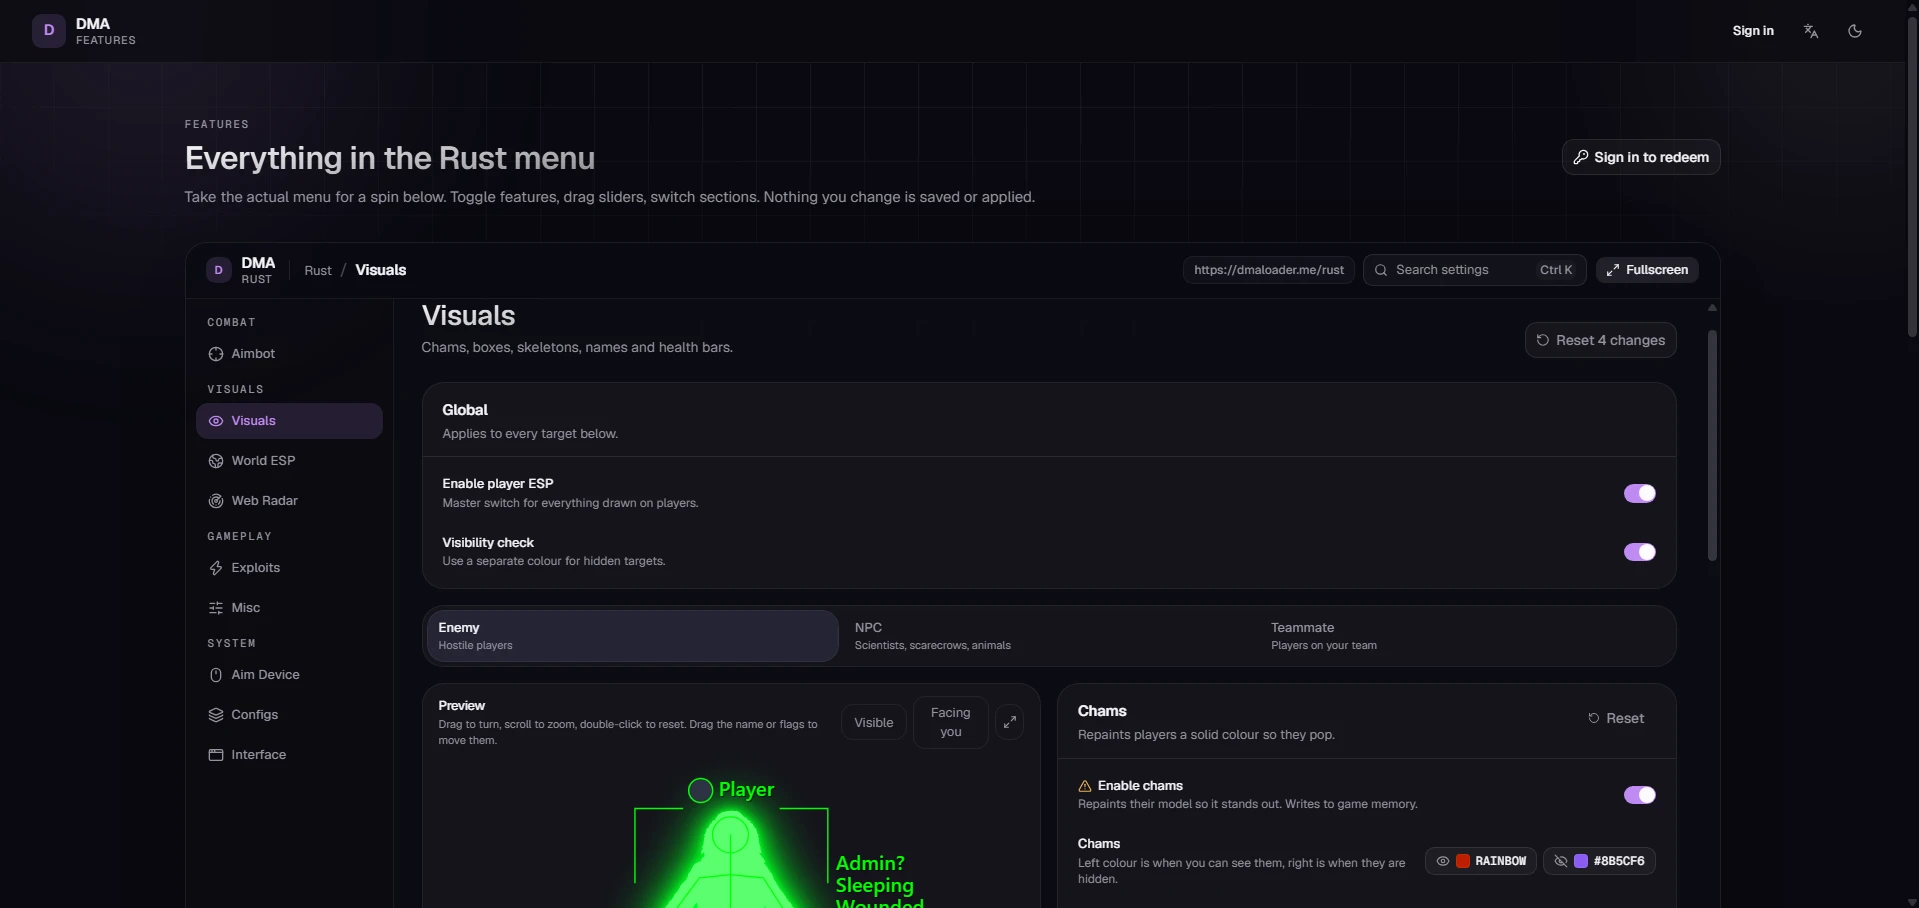The height and width of the screenshot is (908, 1919).
Task: Click the inner menu scrollbar thumb
Action: coord(1712,445)
